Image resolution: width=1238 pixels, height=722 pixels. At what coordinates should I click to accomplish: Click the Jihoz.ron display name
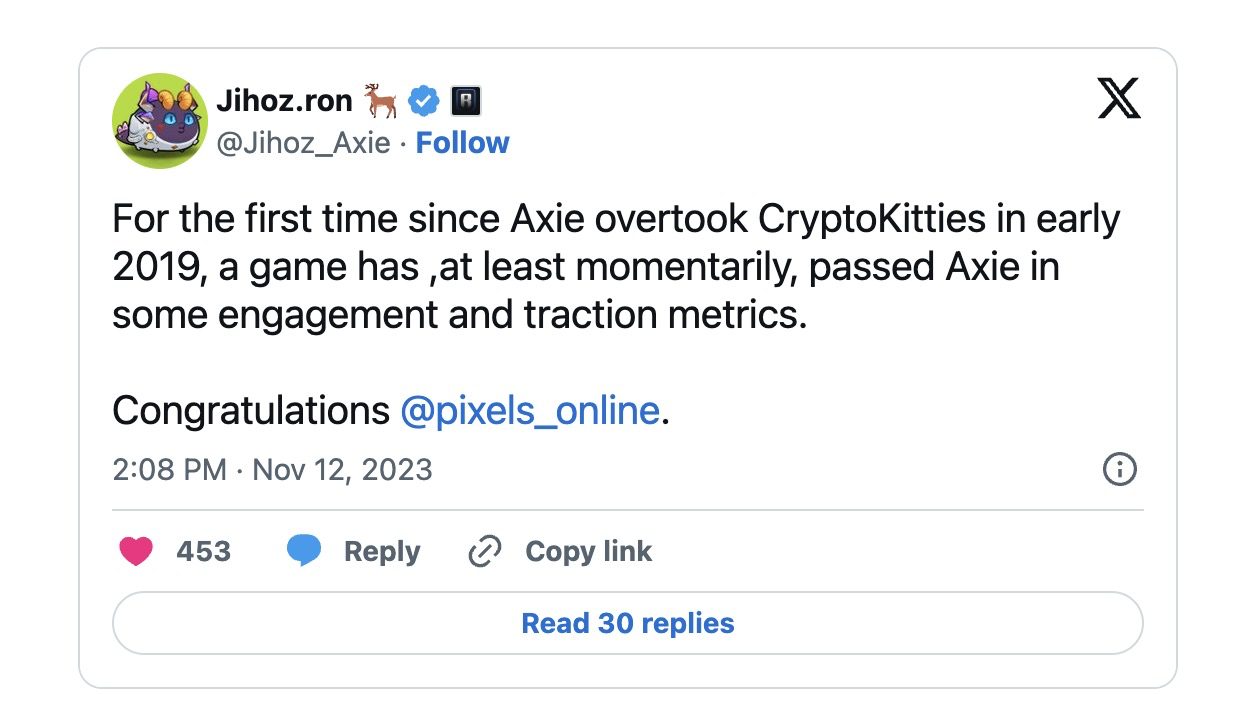click(x=284, y=101)
